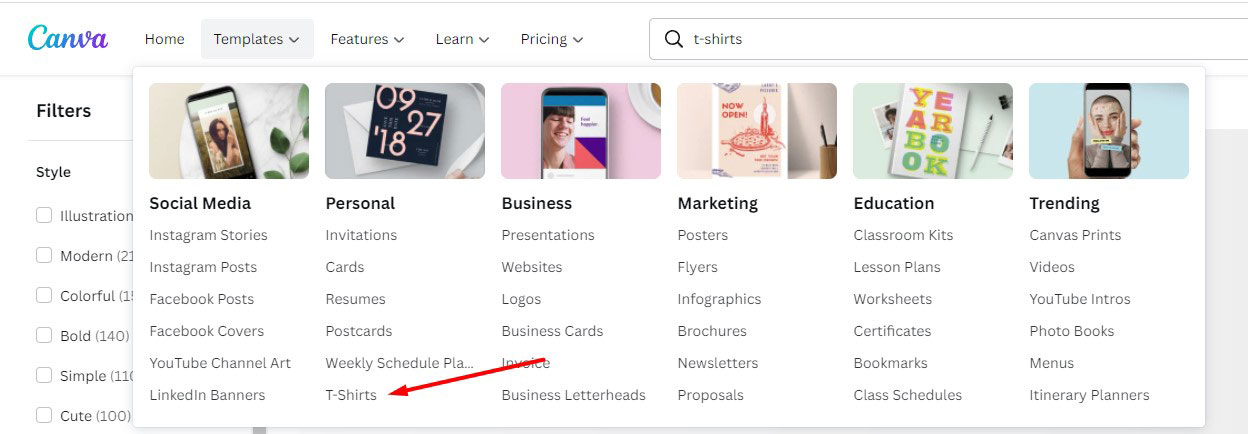
Task: Open the Social Media category thumbnail
Action: pos(229,131)
